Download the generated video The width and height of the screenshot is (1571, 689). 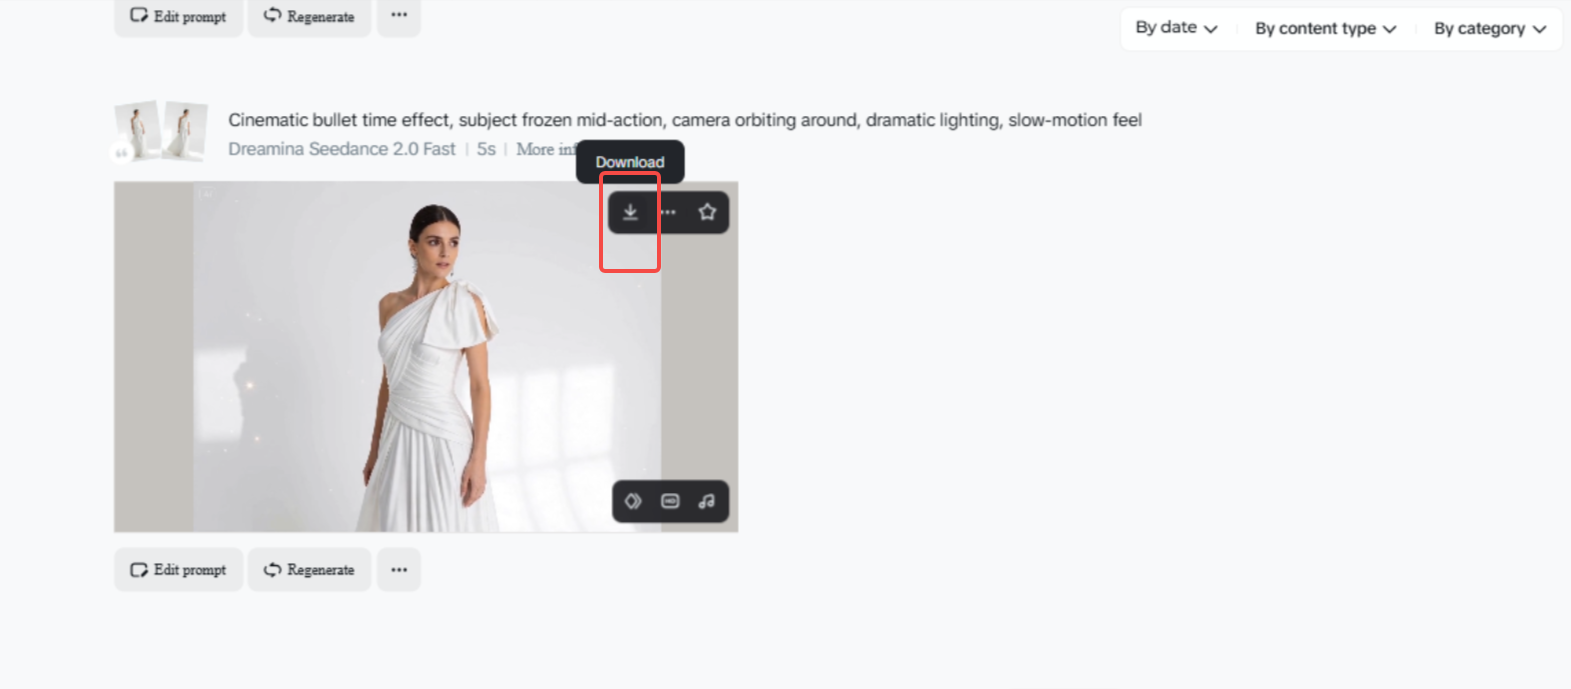pos(630,212)
